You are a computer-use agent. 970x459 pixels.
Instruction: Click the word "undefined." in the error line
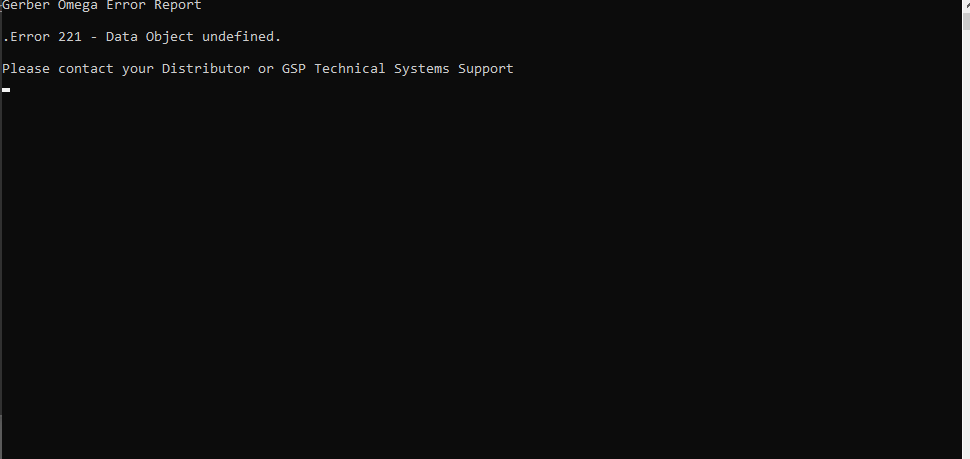click(x=241, y=36)
